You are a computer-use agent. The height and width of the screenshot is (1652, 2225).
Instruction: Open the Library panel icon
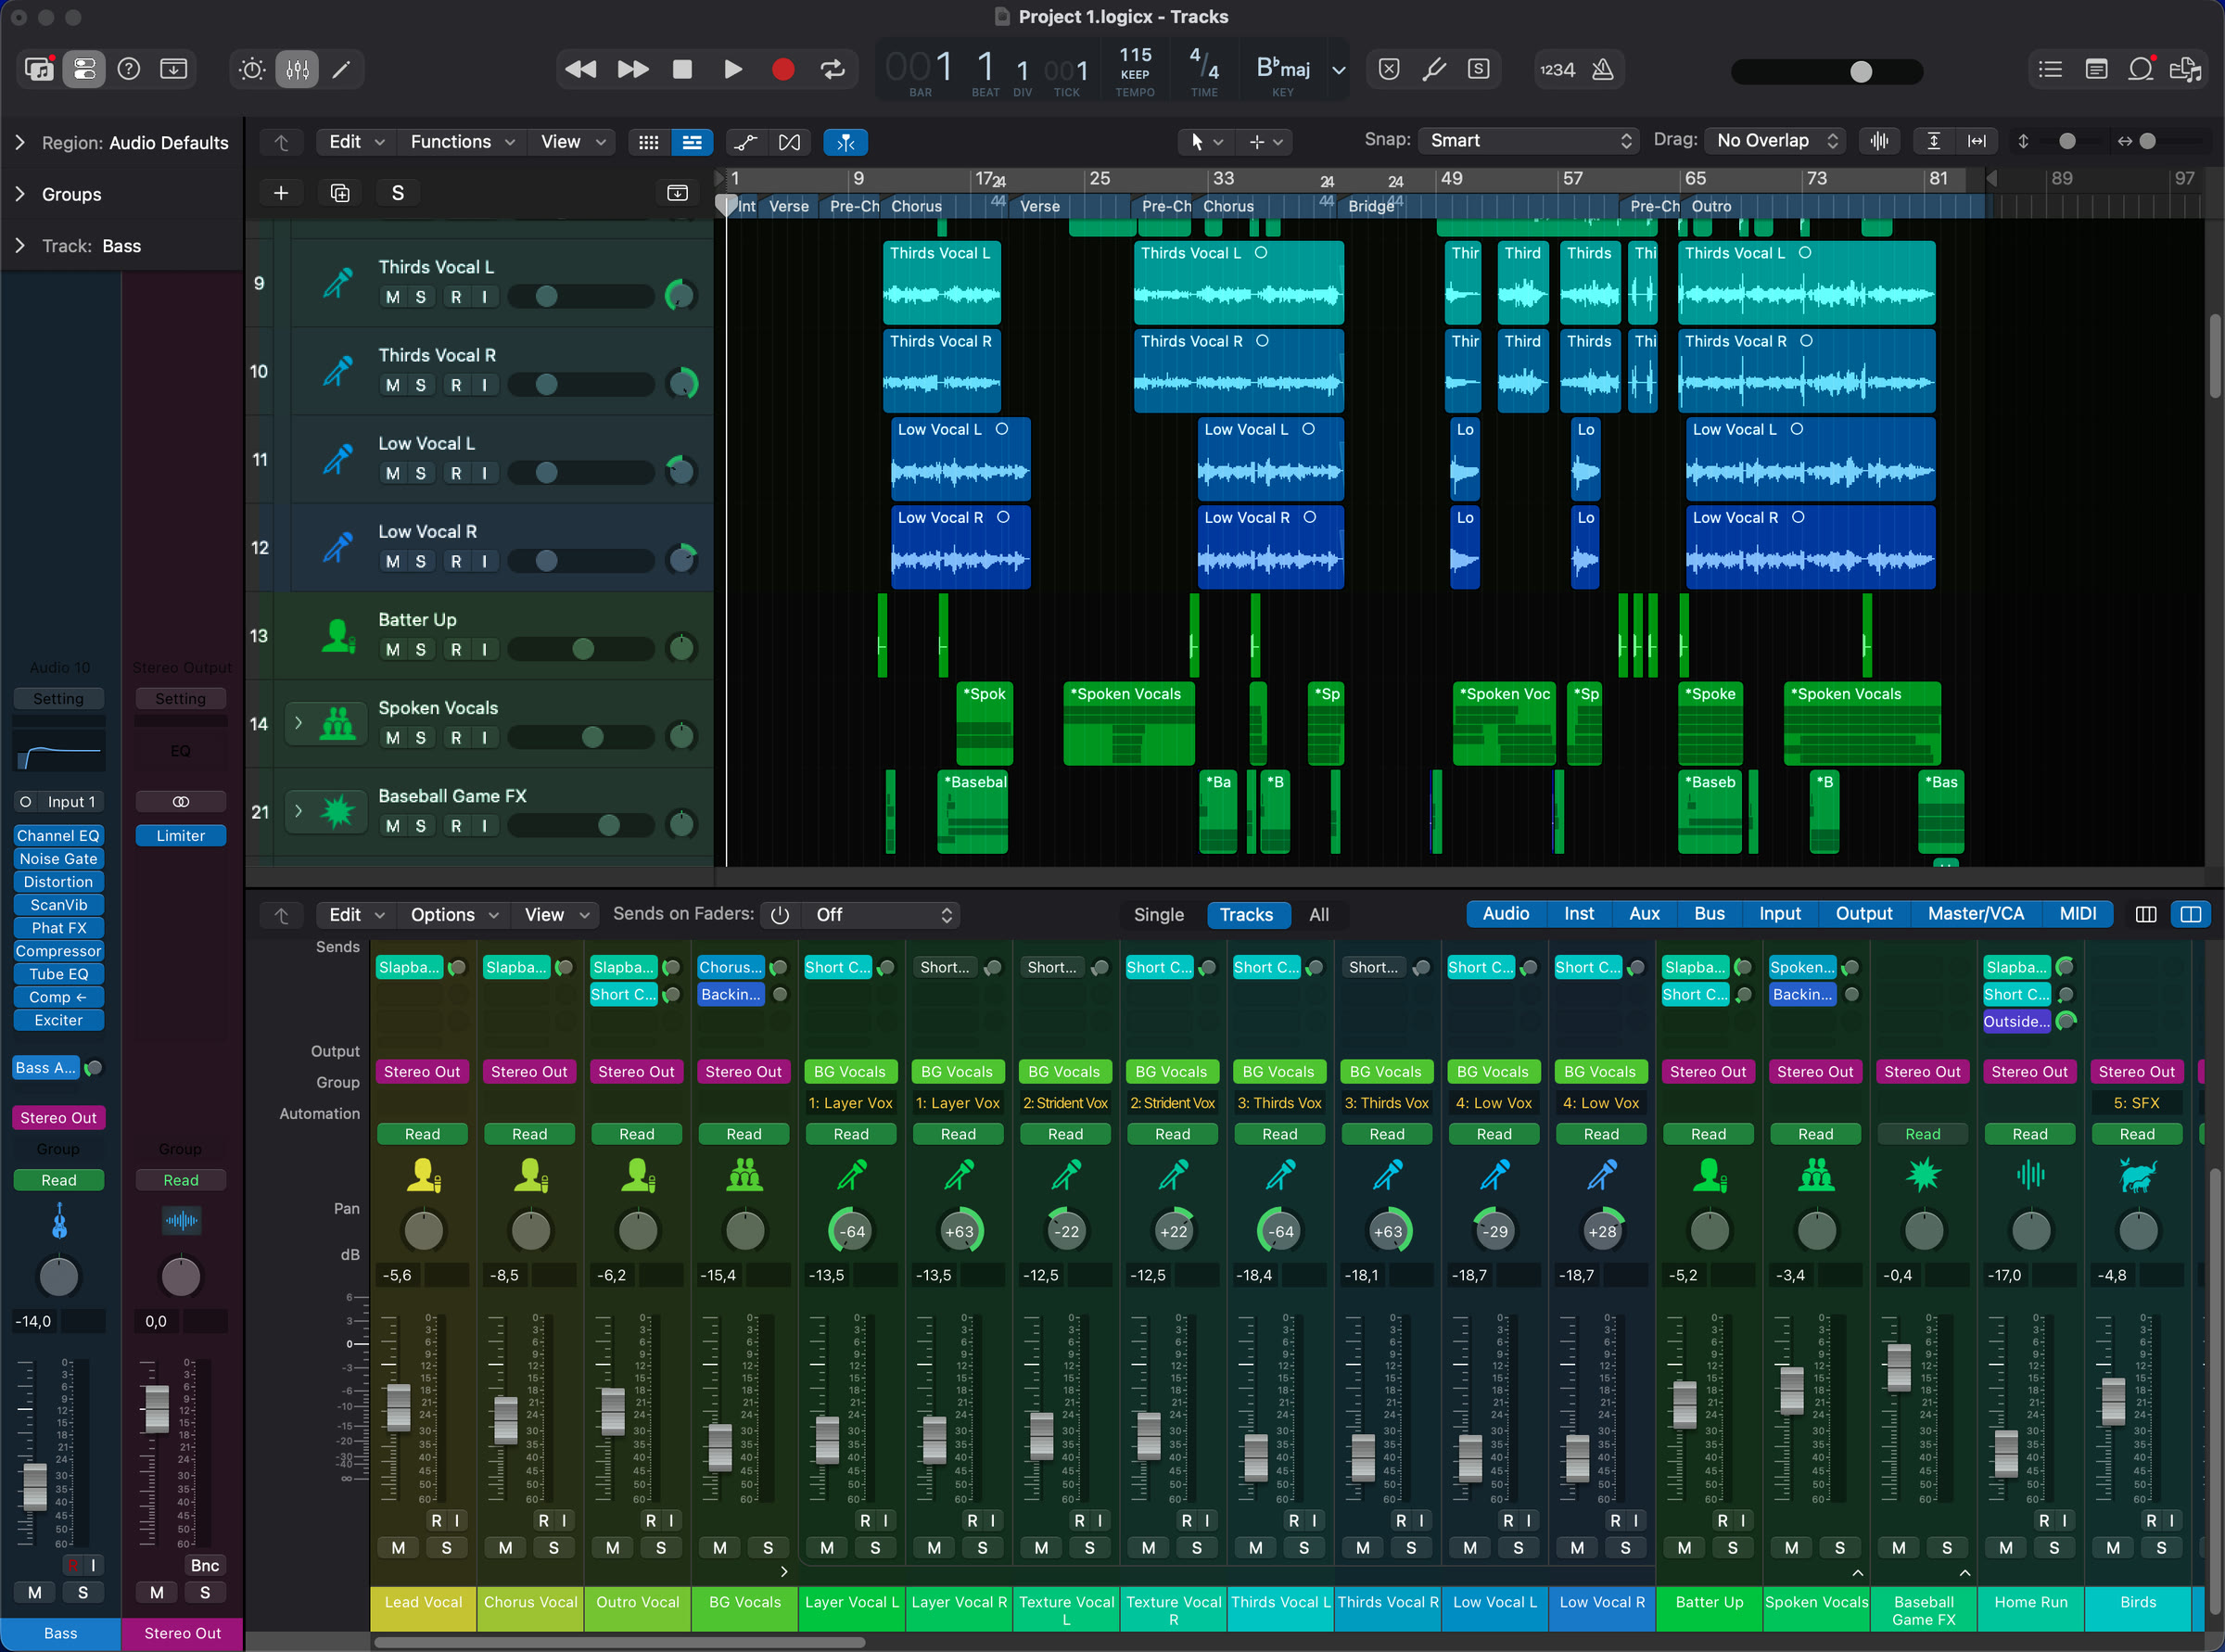click(39, 69)
